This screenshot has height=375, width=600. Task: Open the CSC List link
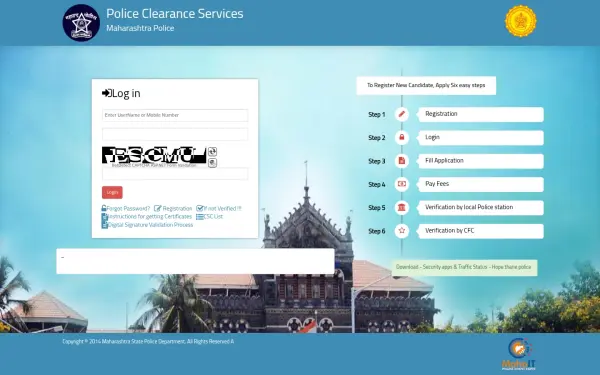209,217
